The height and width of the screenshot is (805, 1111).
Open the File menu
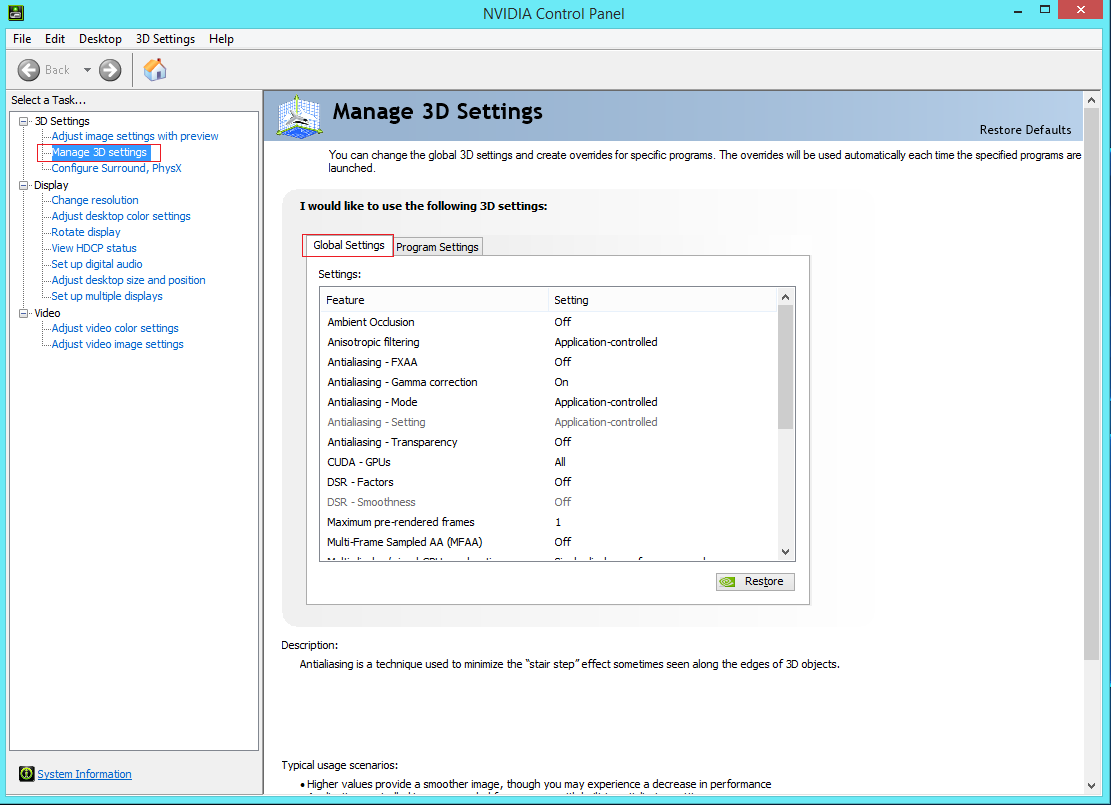click(x=22, y=39)
